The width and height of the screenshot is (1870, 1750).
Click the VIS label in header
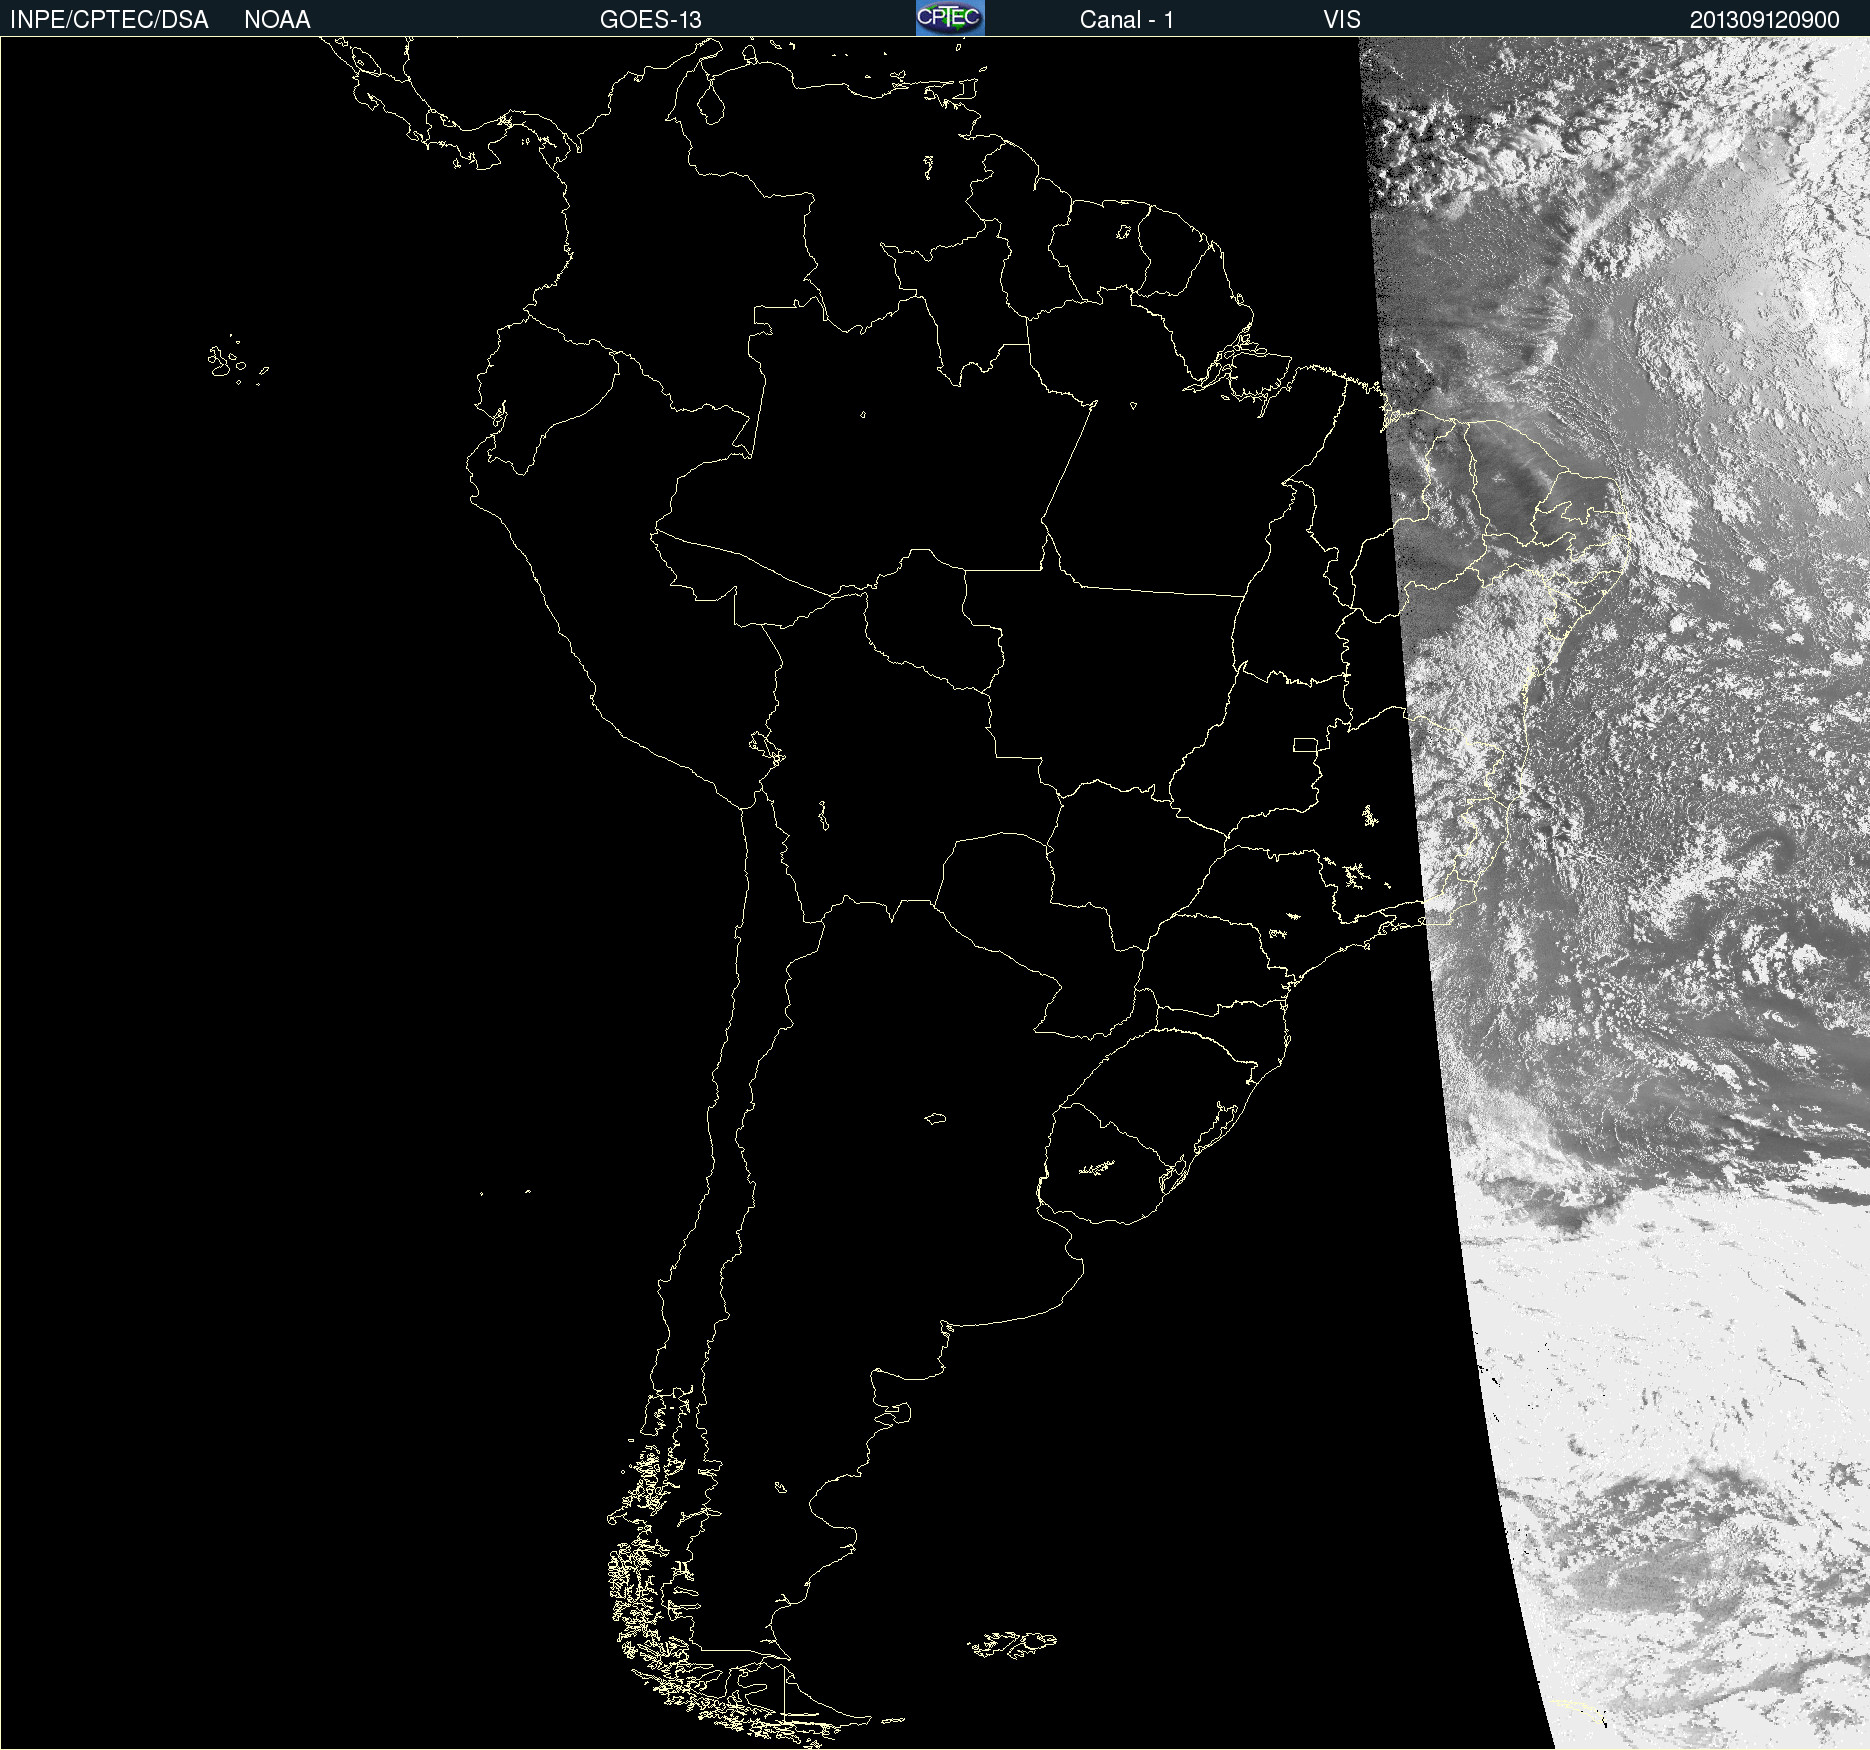click(1342, 20)
